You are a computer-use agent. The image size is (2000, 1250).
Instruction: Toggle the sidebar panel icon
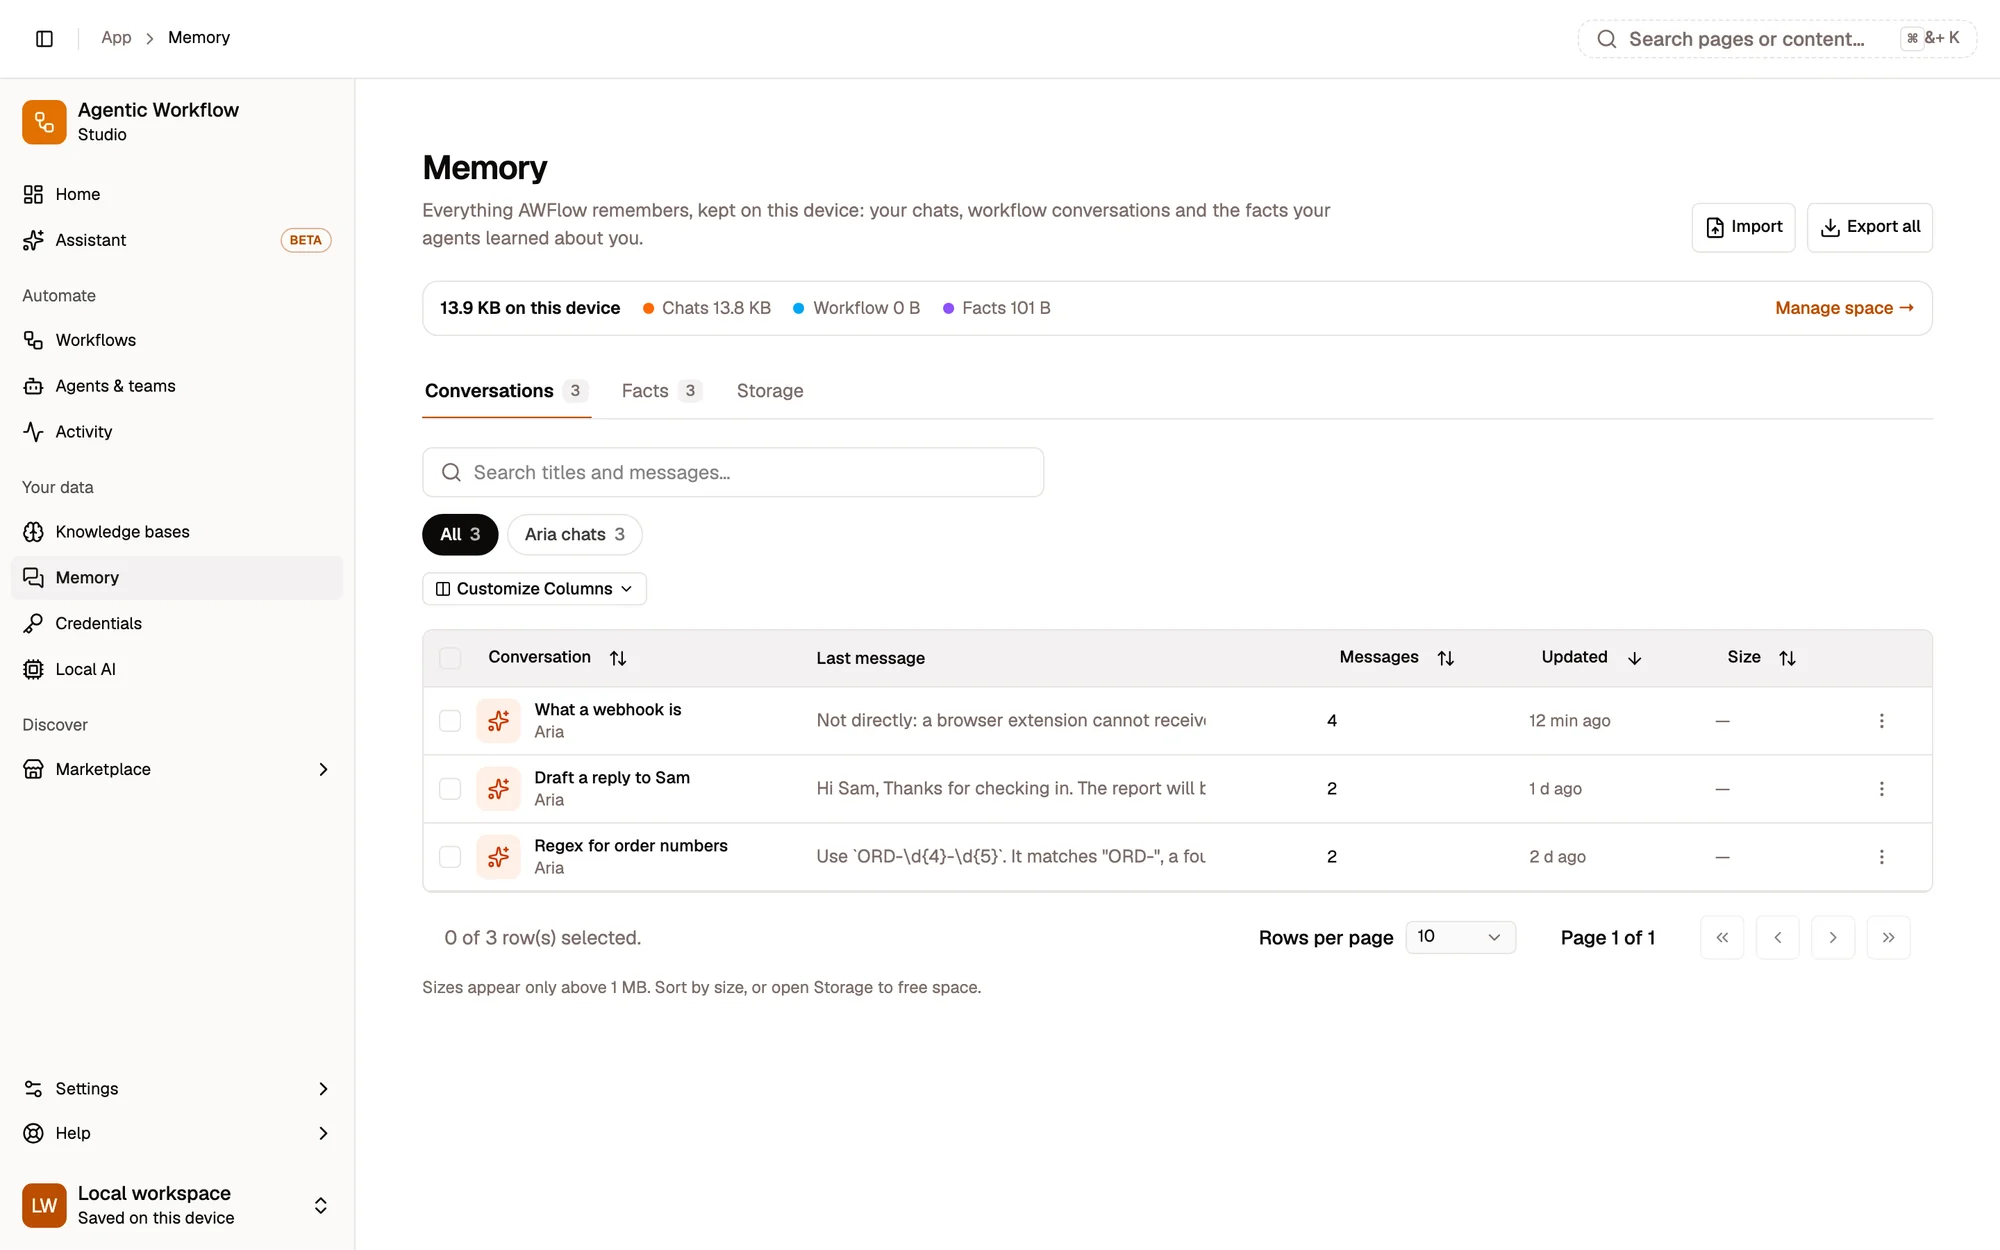44,38
